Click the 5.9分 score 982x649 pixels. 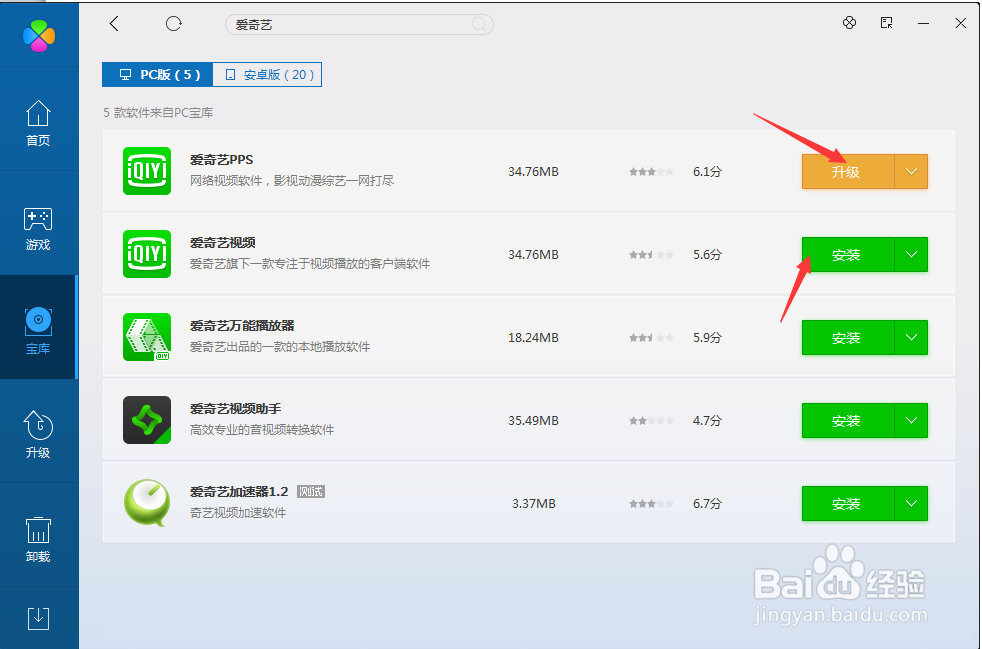pyautogui.click(x=707, y=338)
